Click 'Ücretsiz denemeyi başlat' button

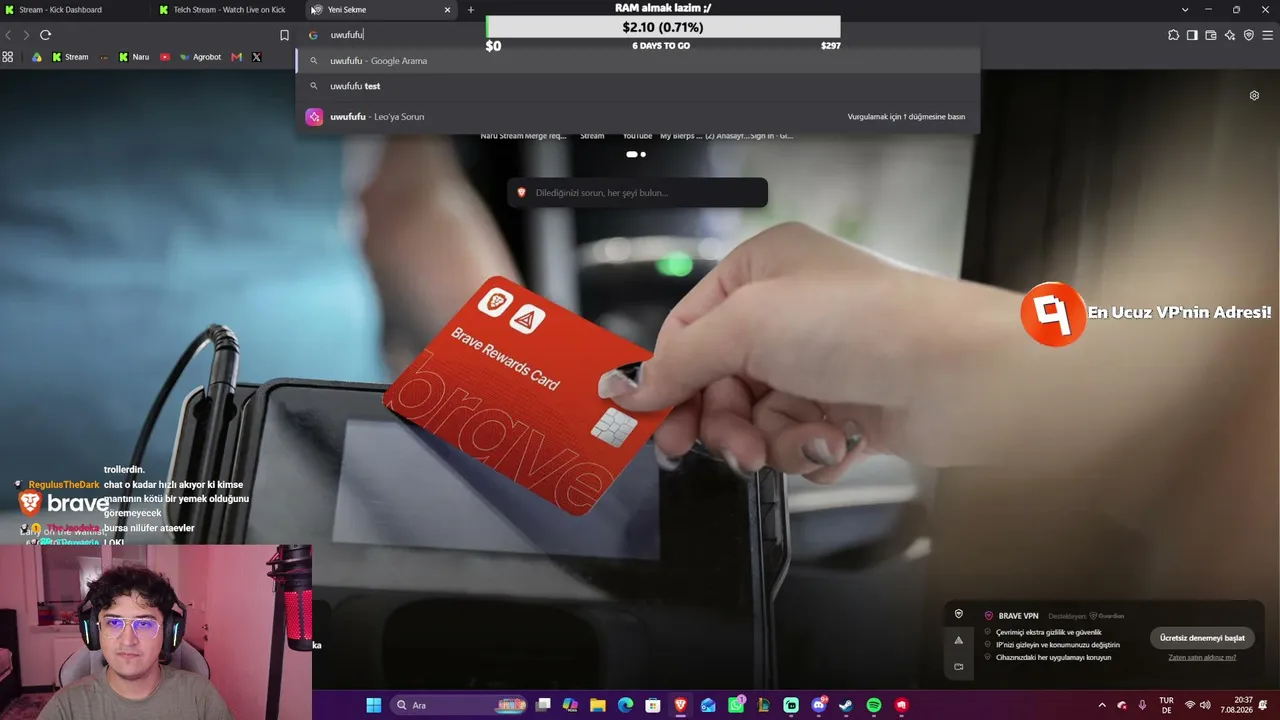point(1202,638)
